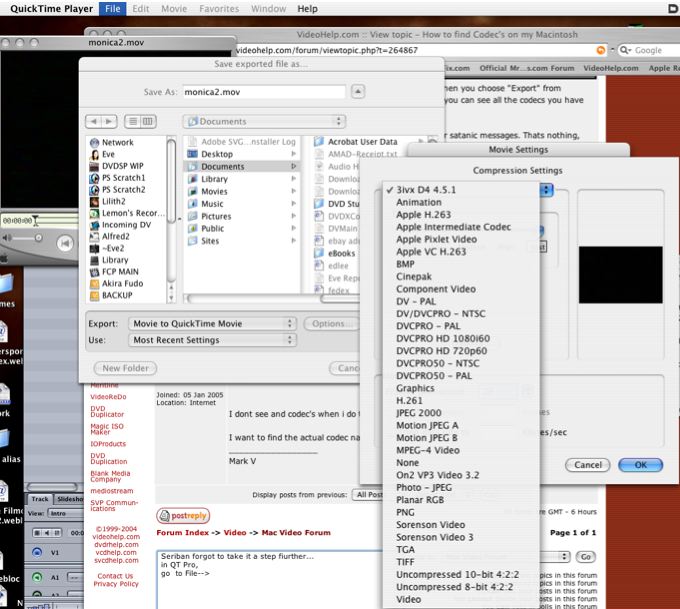Click the Privacy Policy link
The height and width of the screenshot is (609, 680).
tap(116, 584)
